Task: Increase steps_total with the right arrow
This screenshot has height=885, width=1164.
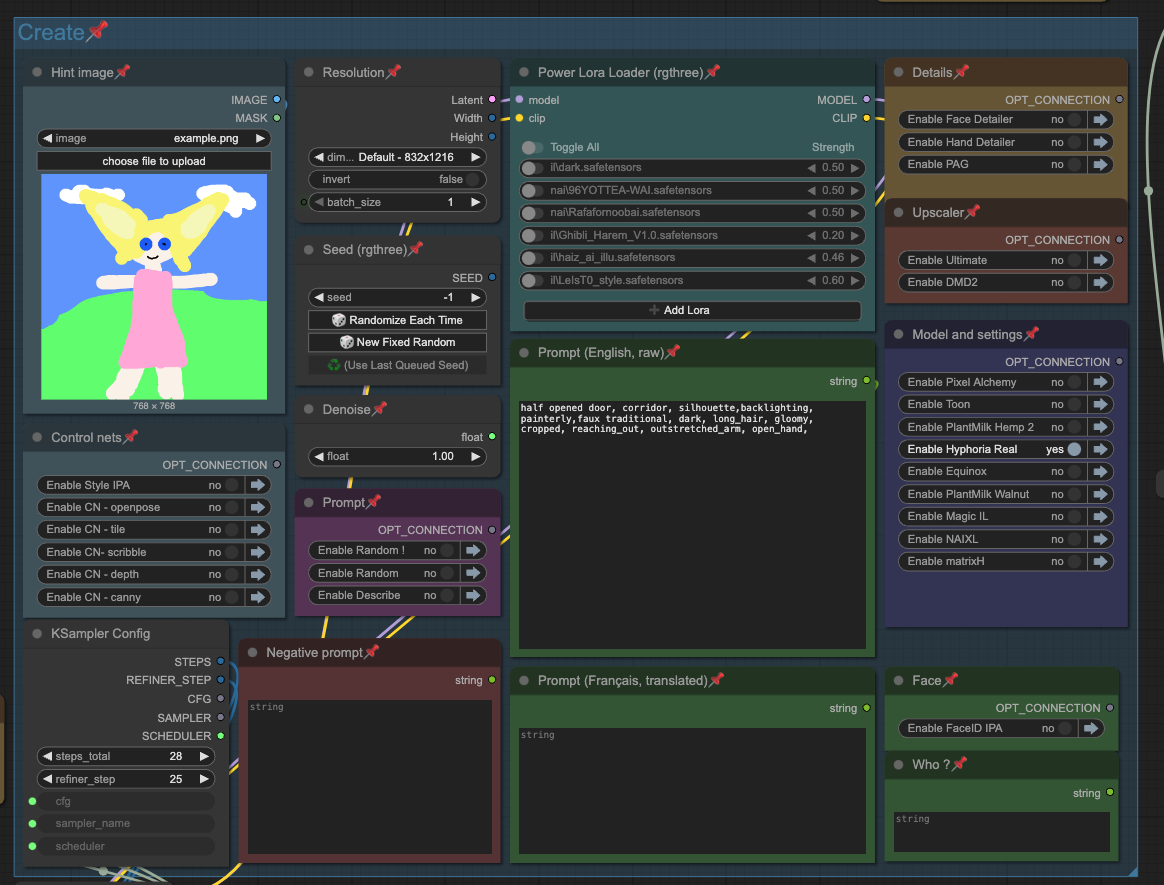Action: [204, 756]
